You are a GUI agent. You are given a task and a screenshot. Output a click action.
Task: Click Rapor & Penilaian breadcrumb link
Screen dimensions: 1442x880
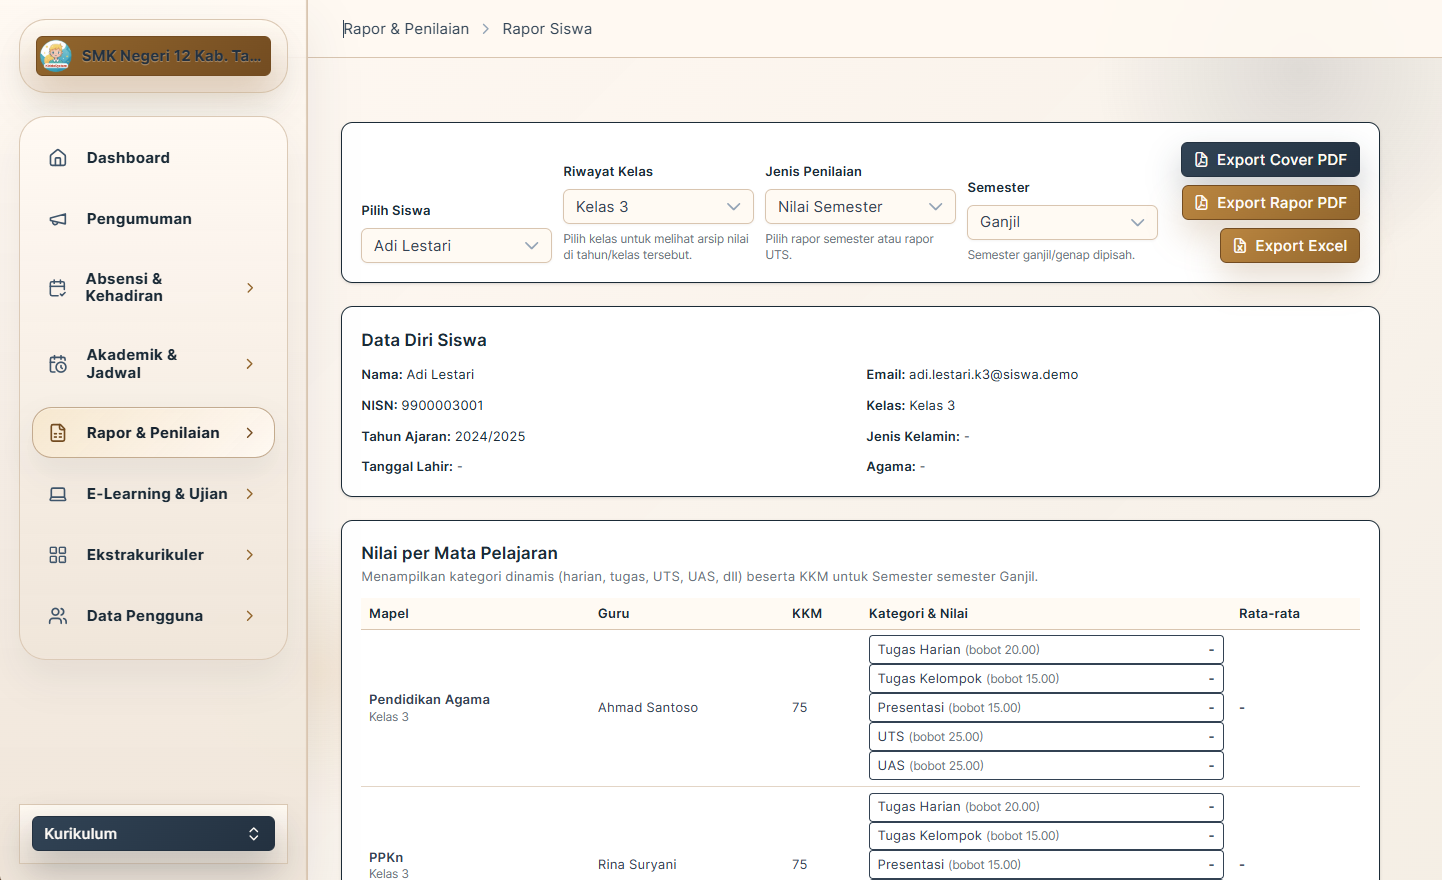pos(406,29)
